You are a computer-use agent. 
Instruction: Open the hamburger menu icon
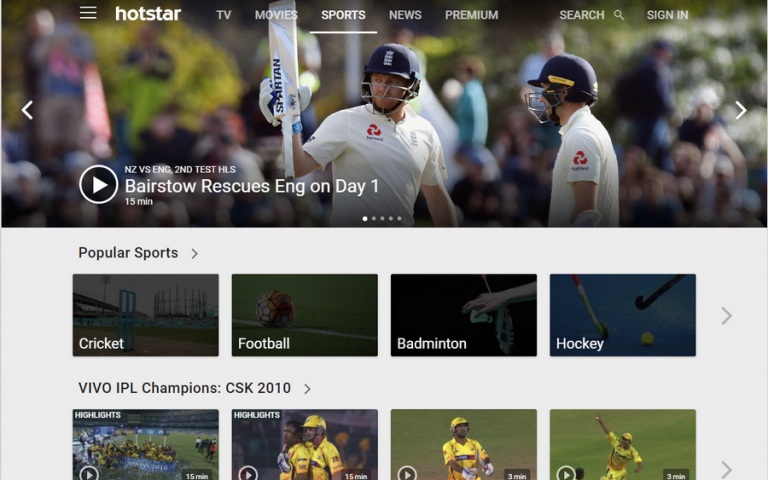pyautogui.click(x=88, y=13)
